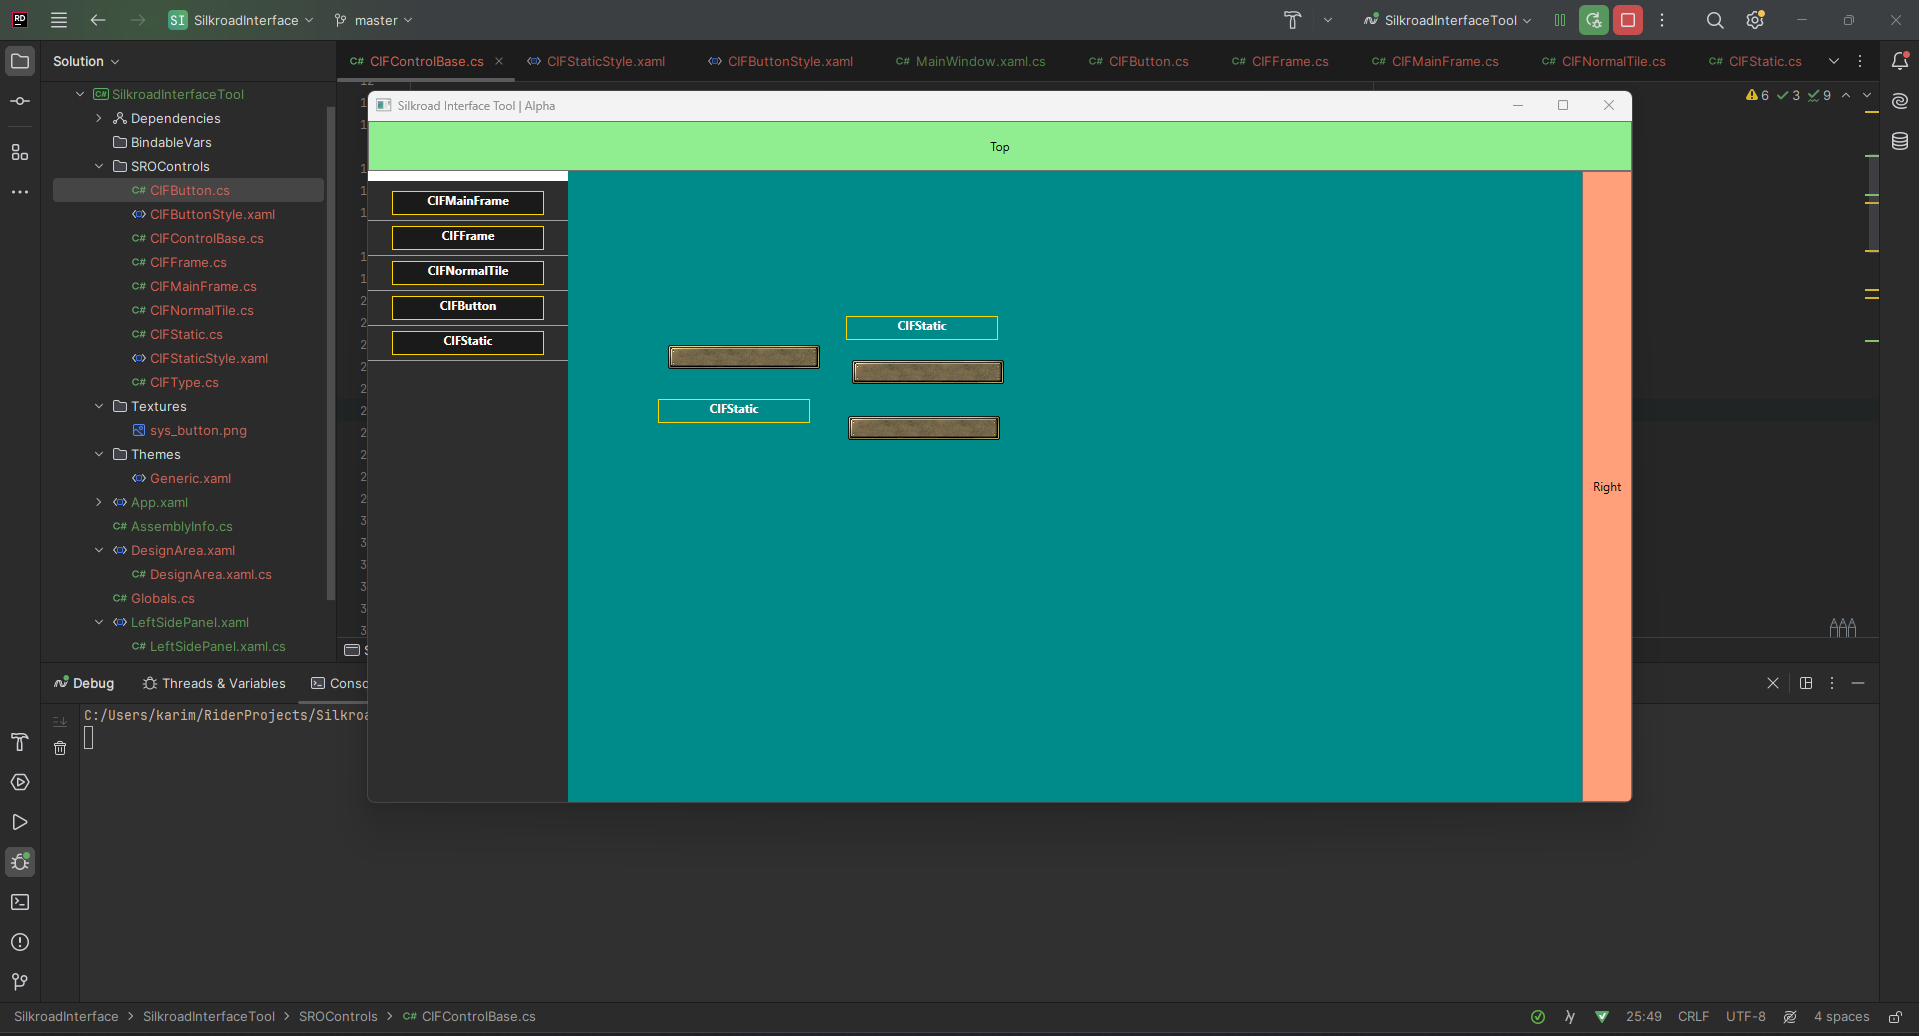Click CIFFrame button in left panel
Screen dimensions: 1919x1036
pyautogui.click(x=468, y=237)
